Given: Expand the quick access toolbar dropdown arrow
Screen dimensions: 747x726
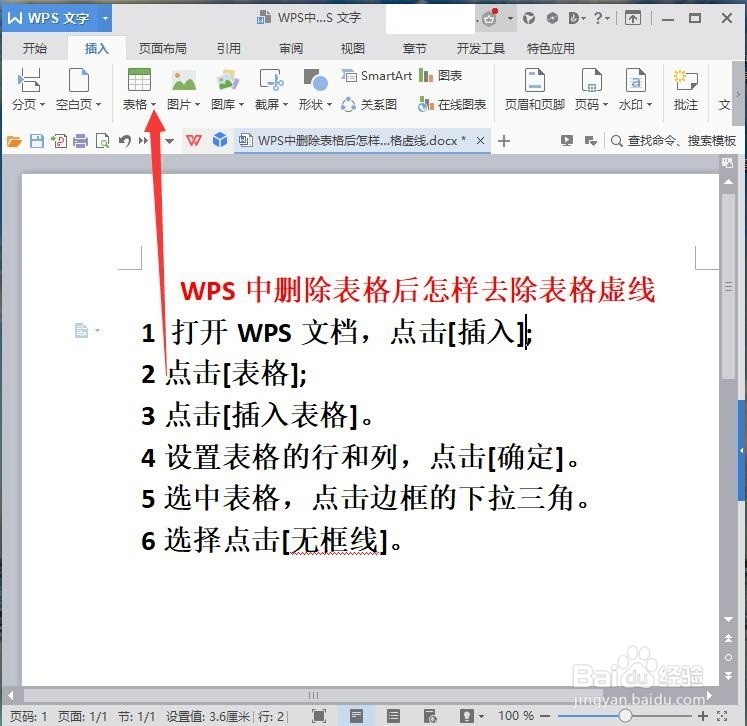Looking at the screenshot, I should click(x=169, y=141).
